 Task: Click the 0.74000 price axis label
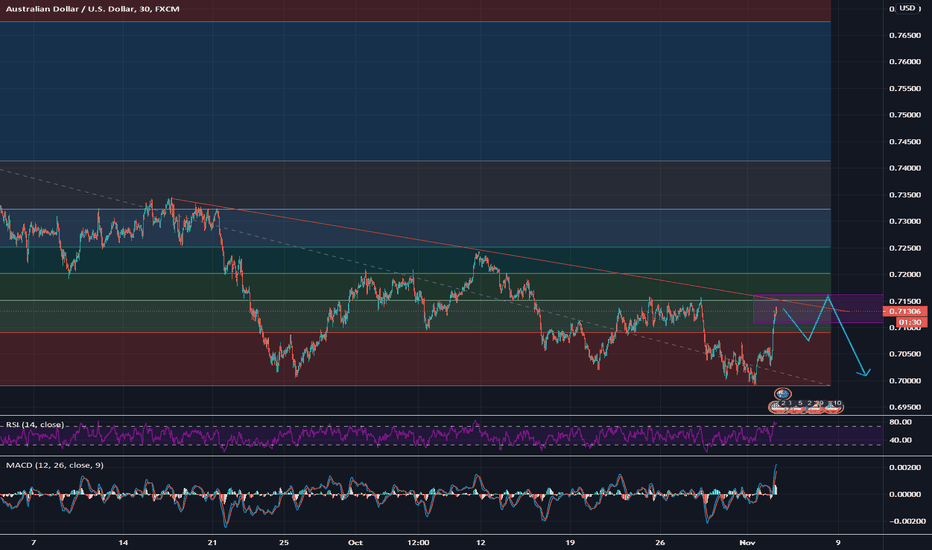click(905, 168)
